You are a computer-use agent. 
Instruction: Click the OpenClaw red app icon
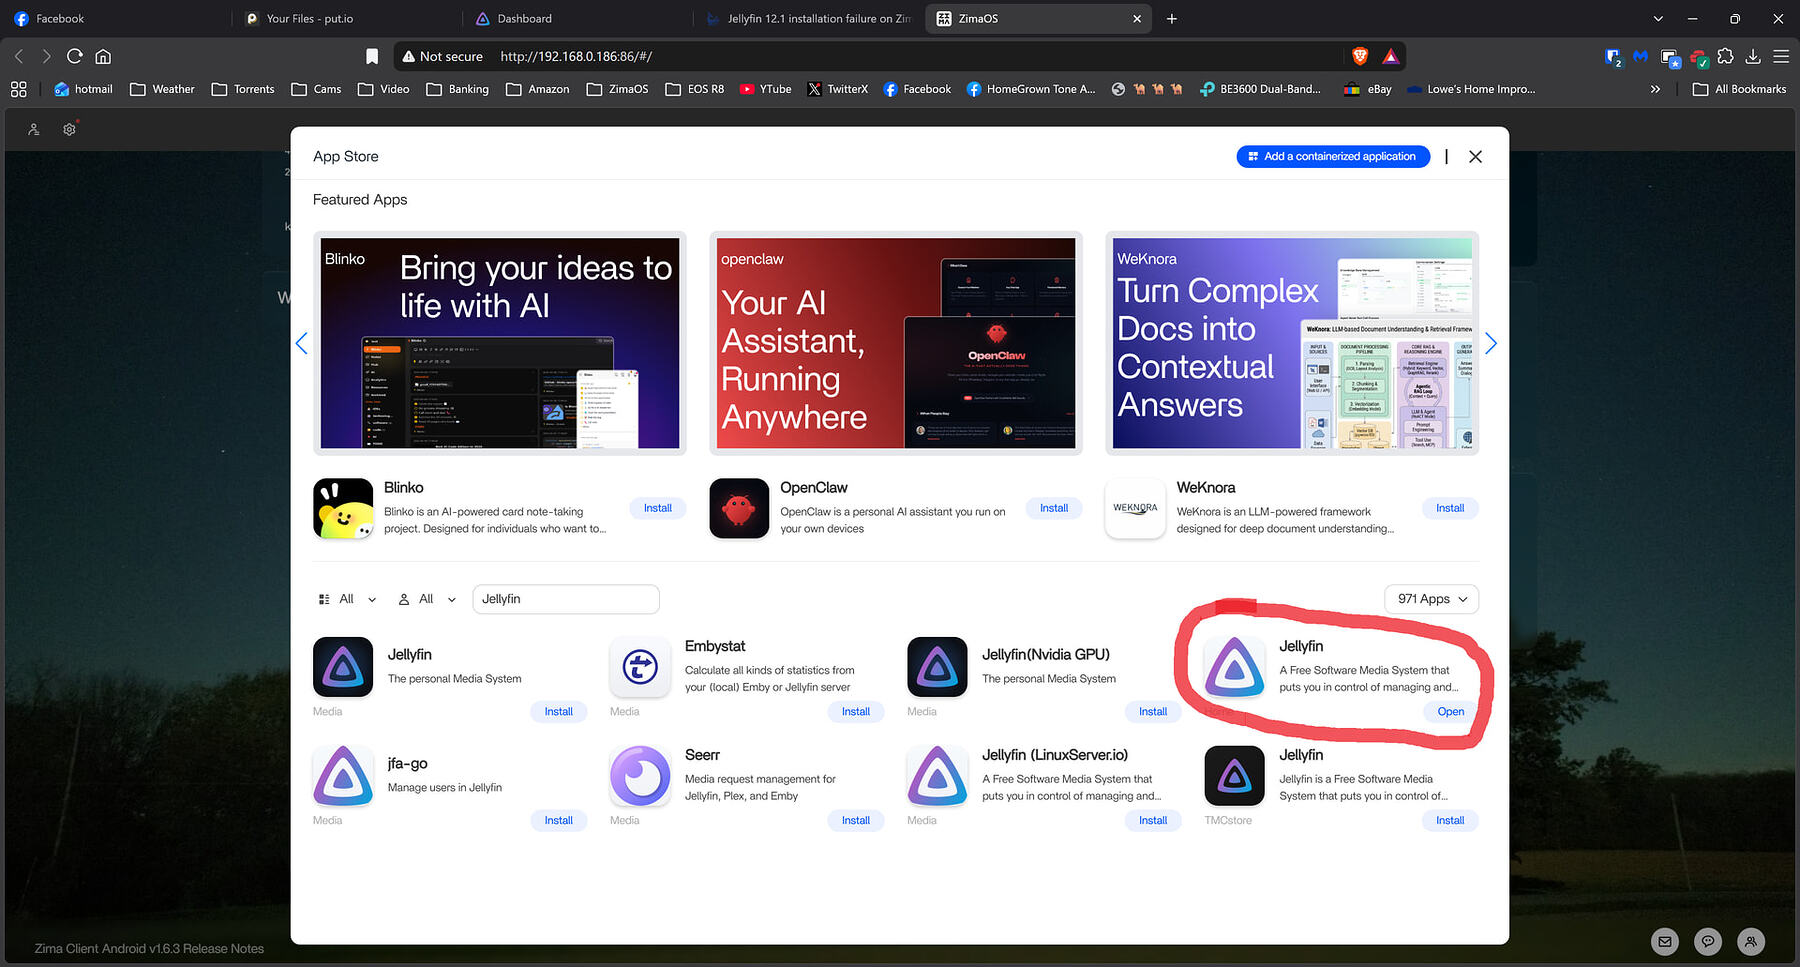pyautogui.click(x=739, y=508)
